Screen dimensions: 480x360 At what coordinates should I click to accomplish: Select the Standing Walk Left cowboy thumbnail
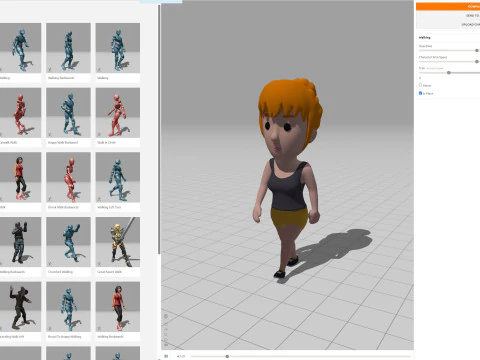coord(20,307)
